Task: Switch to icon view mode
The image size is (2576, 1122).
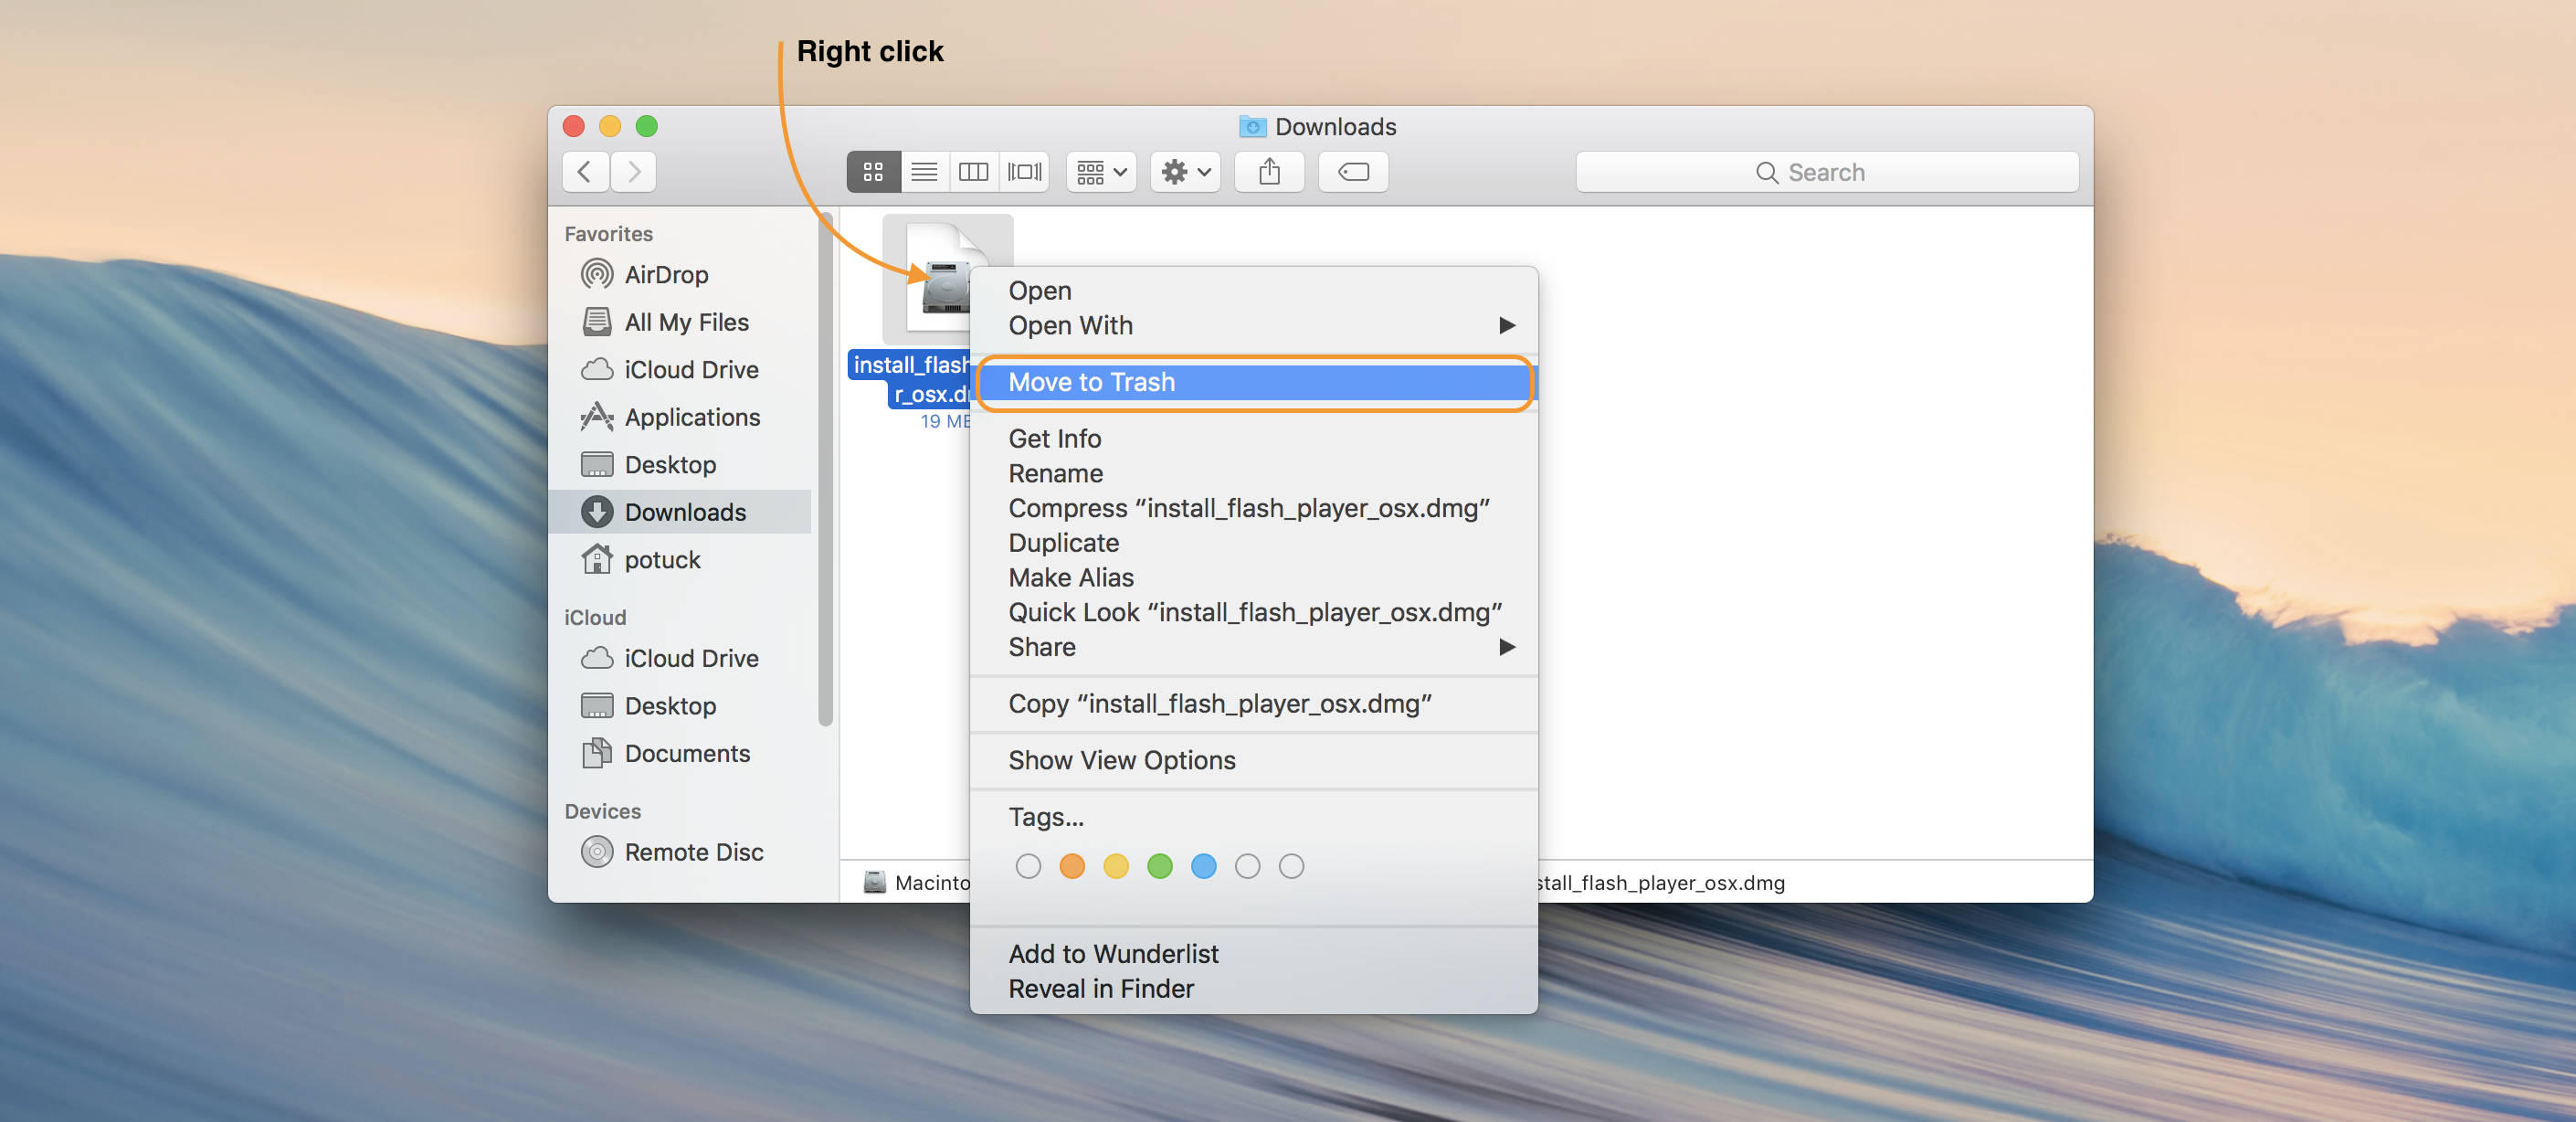Action: click(x=873, y=172)
